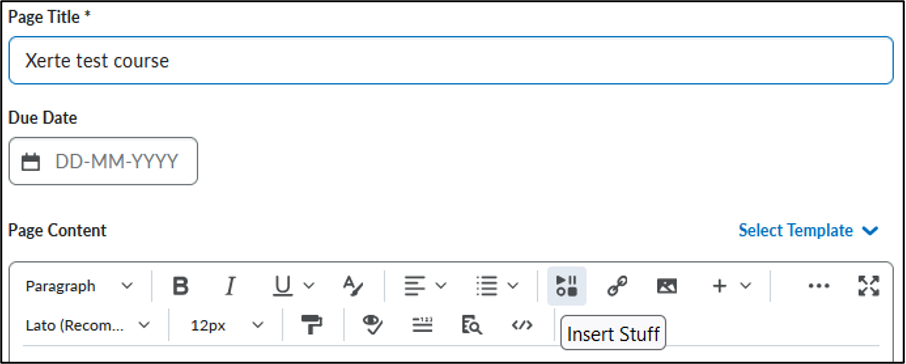Open the word count icon
Viewport: 906px width, 364px height.
click(422, 325)
